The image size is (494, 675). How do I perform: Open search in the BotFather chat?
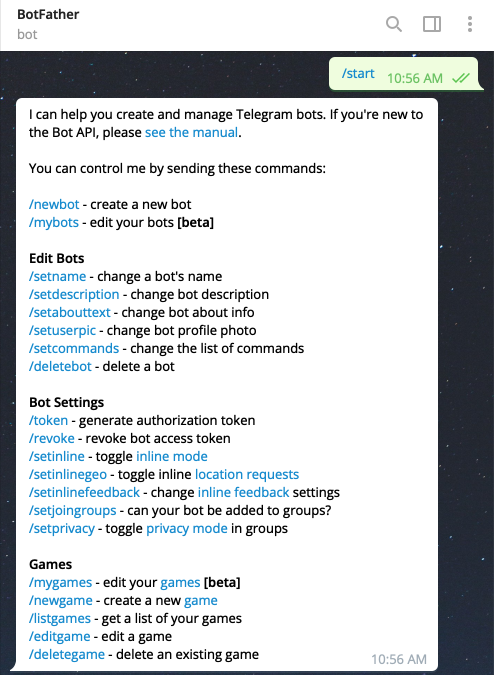(x=394, y=24)
